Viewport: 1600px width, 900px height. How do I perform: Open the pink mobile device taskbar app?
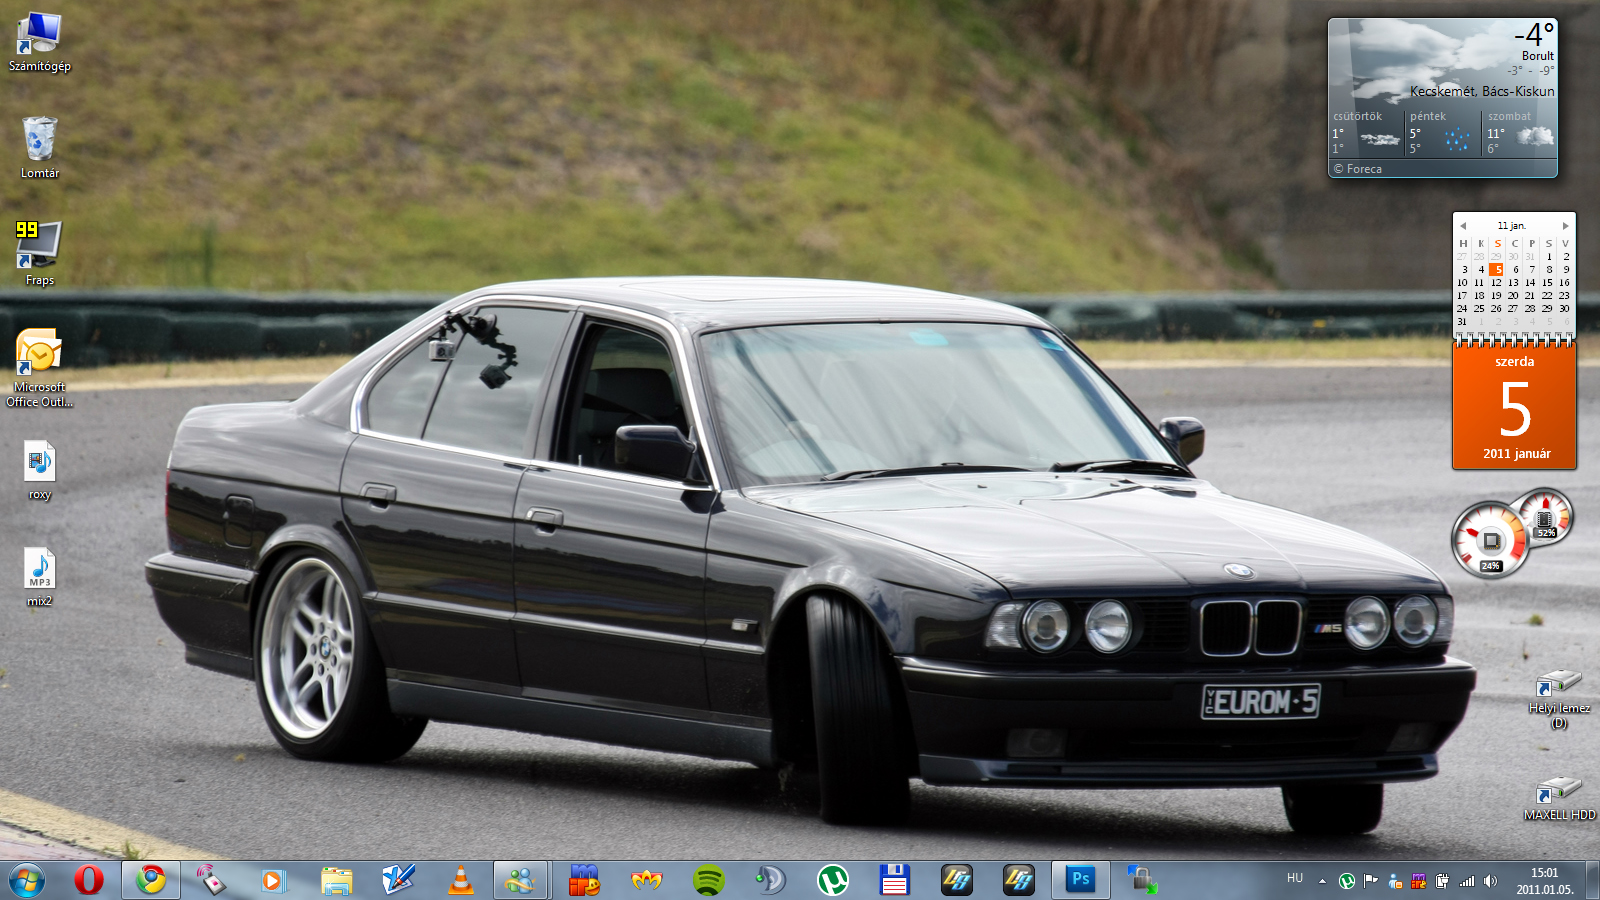tap(211, 880)
